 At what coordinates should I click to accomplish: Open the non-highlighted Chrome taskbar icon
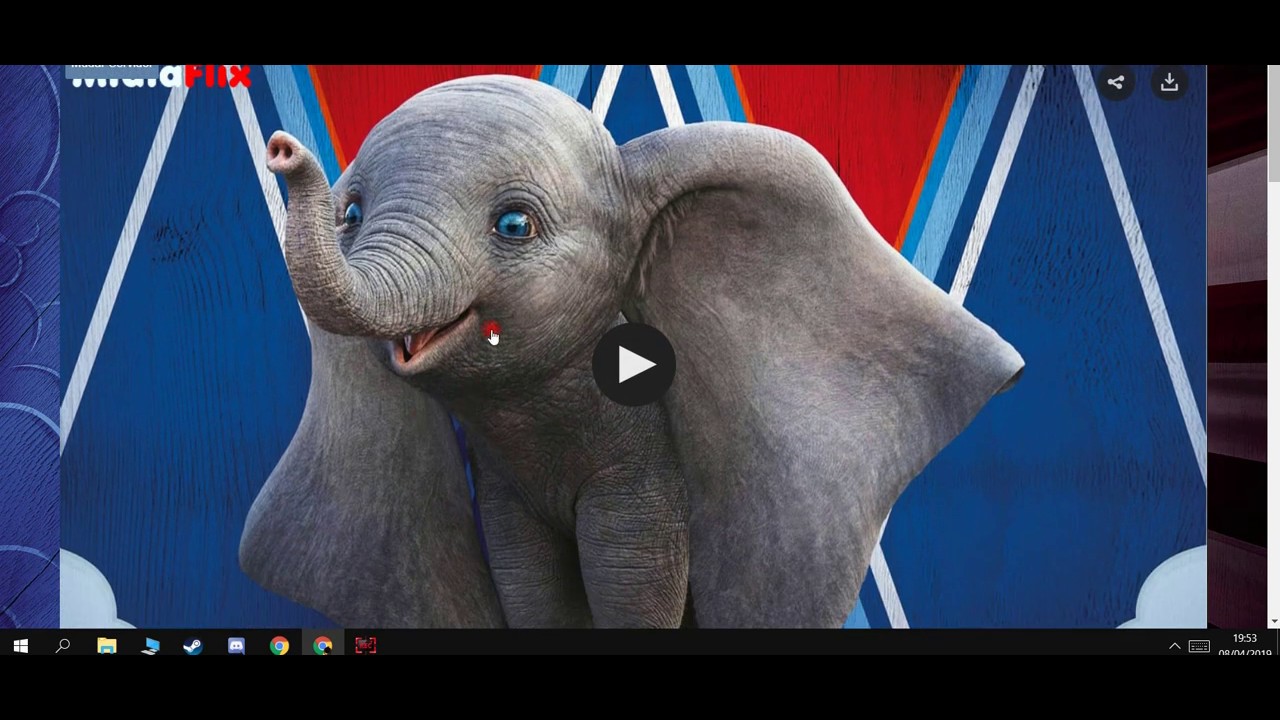(279, 646)
